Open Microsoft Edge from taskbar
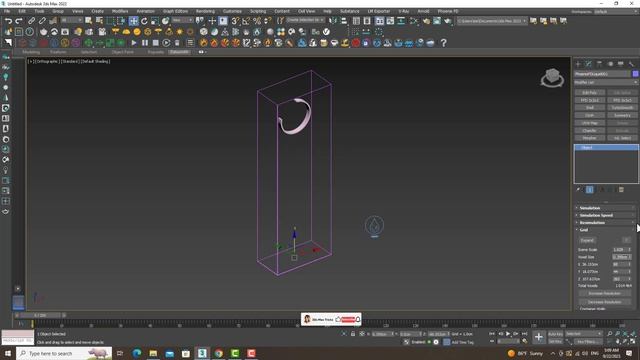Viewport: 640px width, 360px height. click(137, 353)
